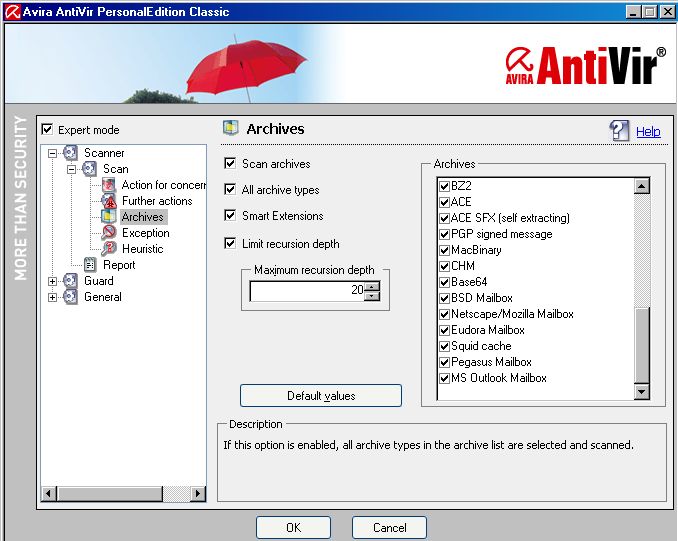Toggle PGP signed message checkbox
The width and height of the screenshot is (678, 541).
444,234
